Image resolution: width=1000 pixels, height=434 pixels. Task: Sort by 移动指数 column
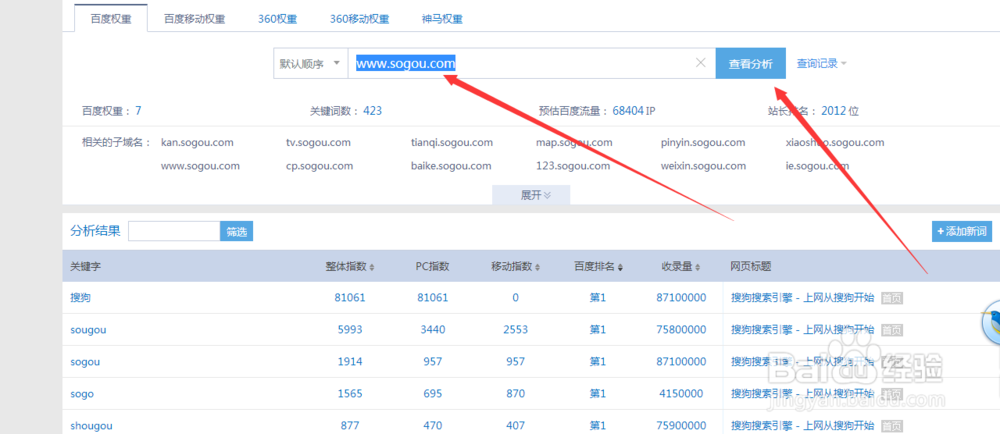pyautogui.click(x=515, y=266)
